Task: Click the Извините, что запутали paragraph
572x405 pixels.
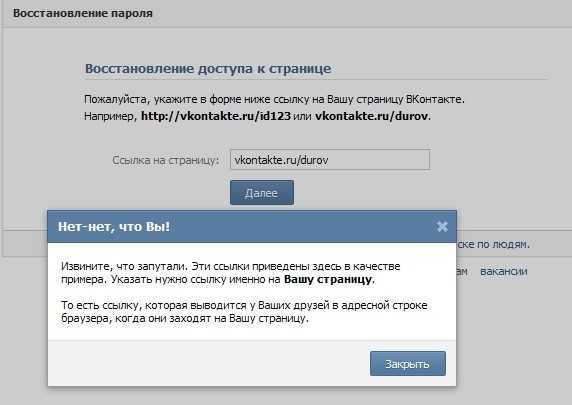Action: (x=231, y=273)
